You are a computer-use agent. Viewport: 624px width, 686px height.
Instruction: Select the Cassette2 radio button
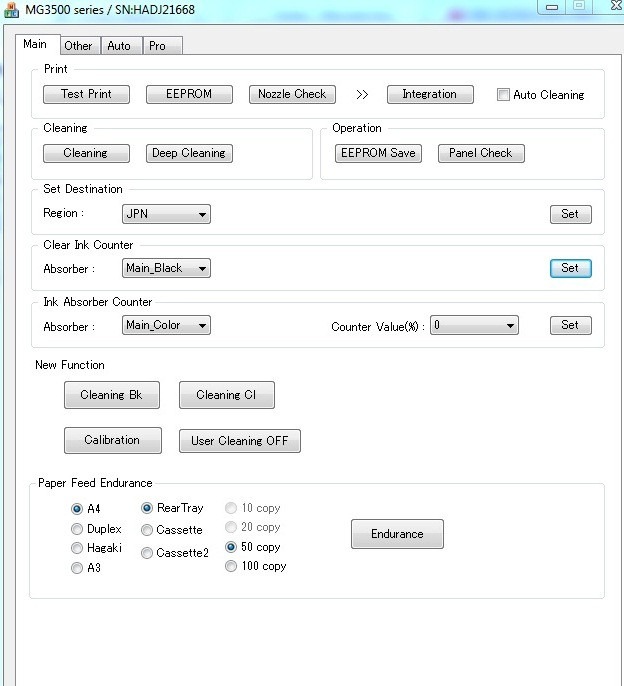[x=147, y=553]
